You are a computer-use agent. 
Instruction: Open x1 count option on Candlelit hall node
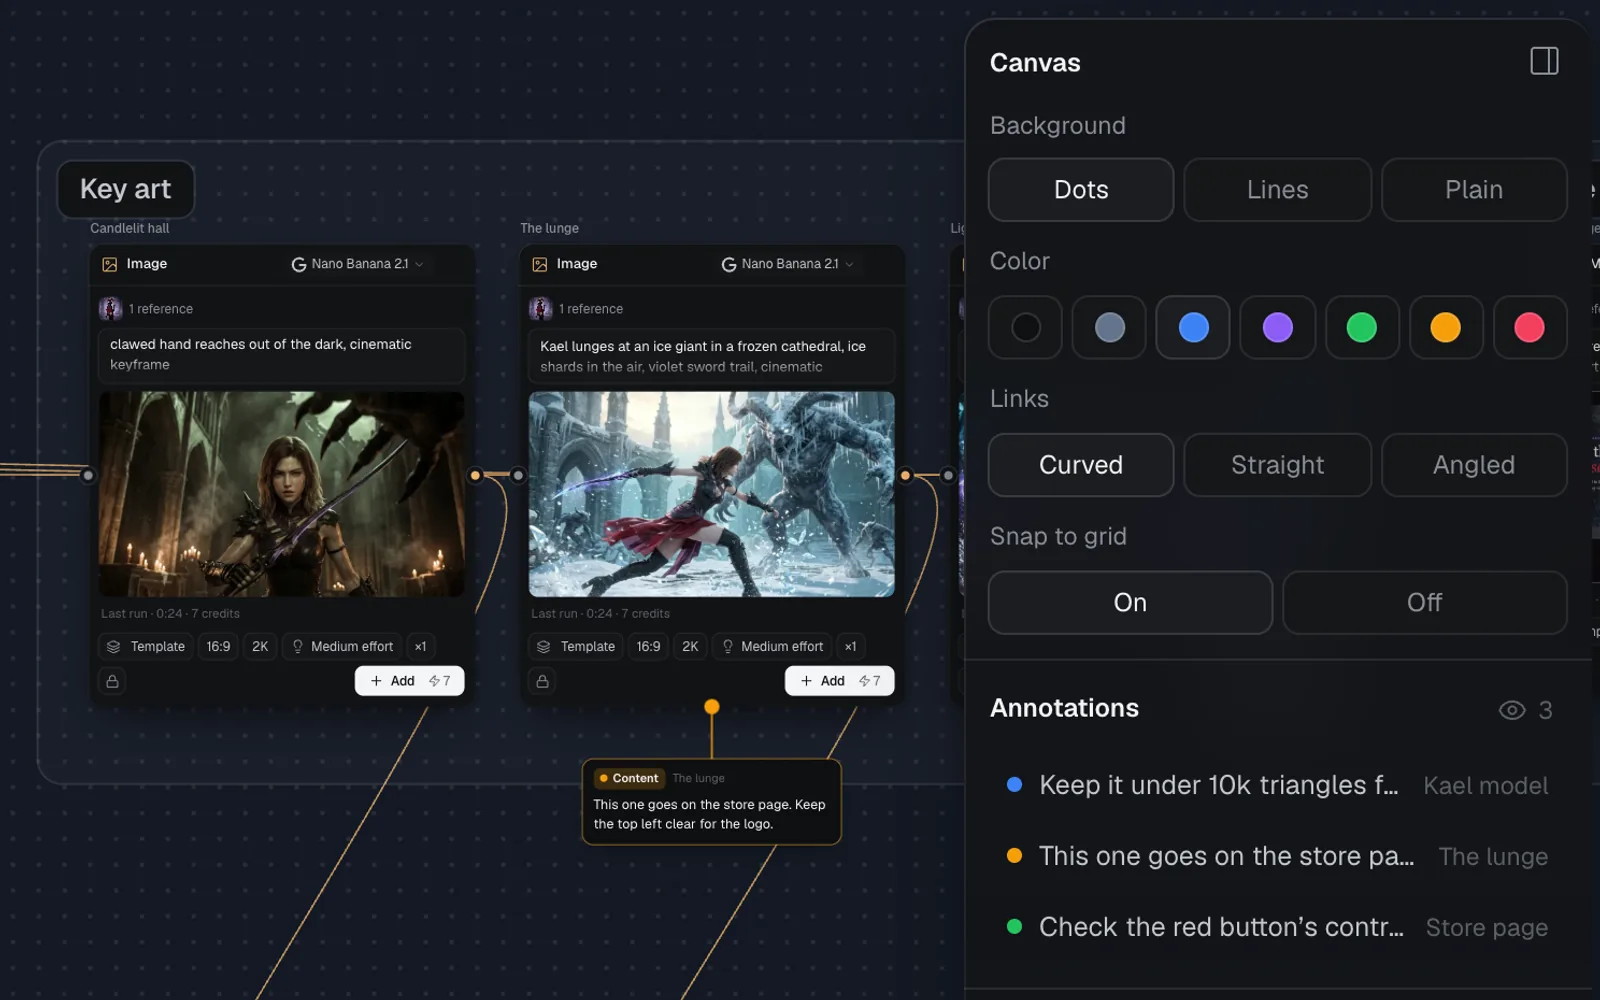420,647
